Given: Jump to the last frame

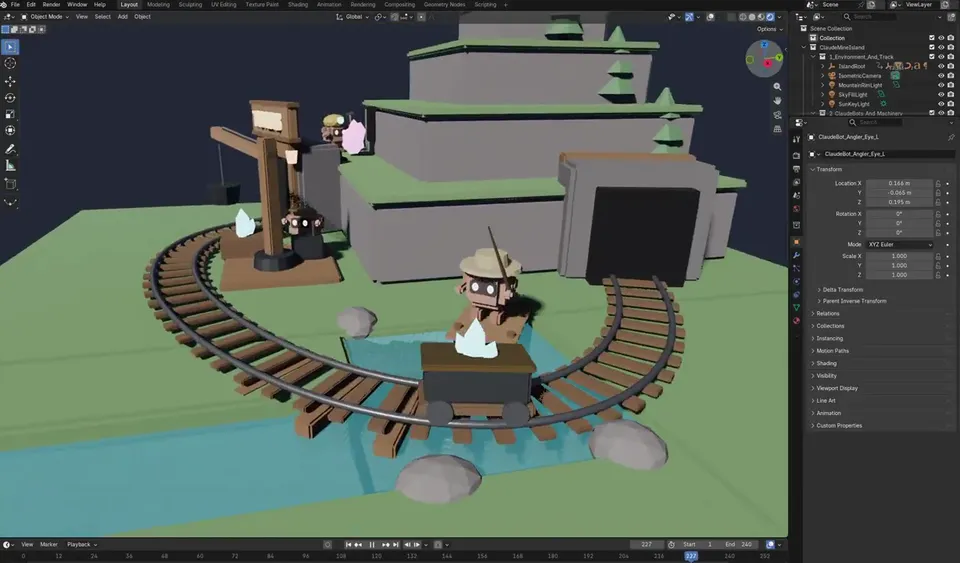Looking at the screenshot, I should 395,545.
